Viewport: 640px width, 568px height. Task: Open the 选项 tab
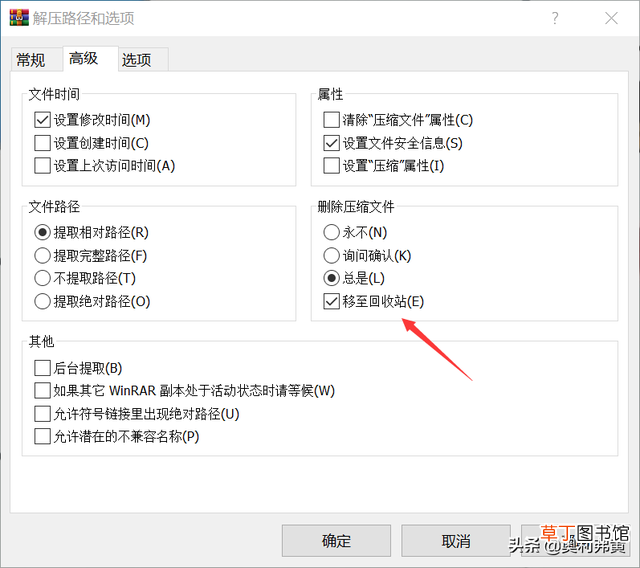tap(143, 60)
